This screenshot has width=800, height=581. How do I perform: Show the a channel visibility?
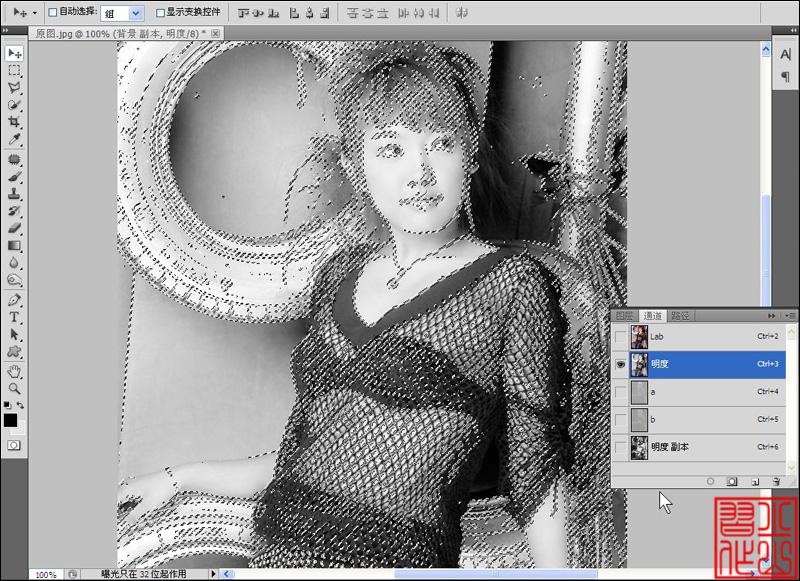click(620, 392)
